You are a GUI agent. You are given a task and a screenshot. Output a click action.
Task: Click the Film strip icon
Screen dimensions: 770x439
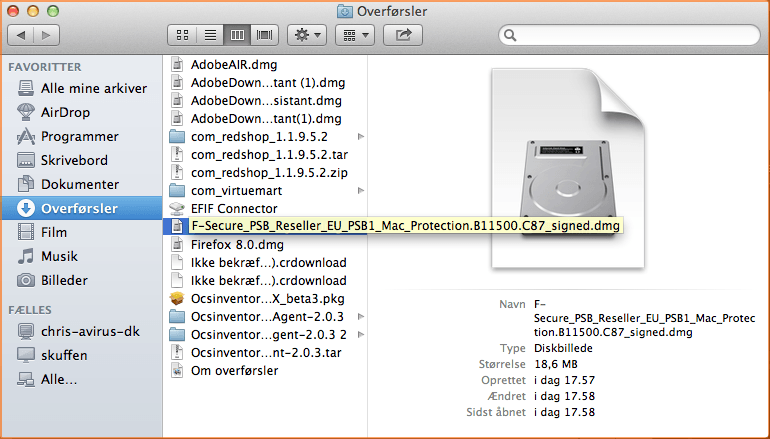point(26,232)
